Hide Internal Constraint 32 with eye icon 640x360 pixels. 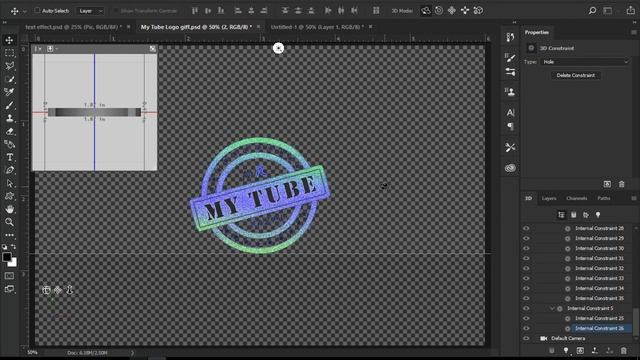[526, 268]
